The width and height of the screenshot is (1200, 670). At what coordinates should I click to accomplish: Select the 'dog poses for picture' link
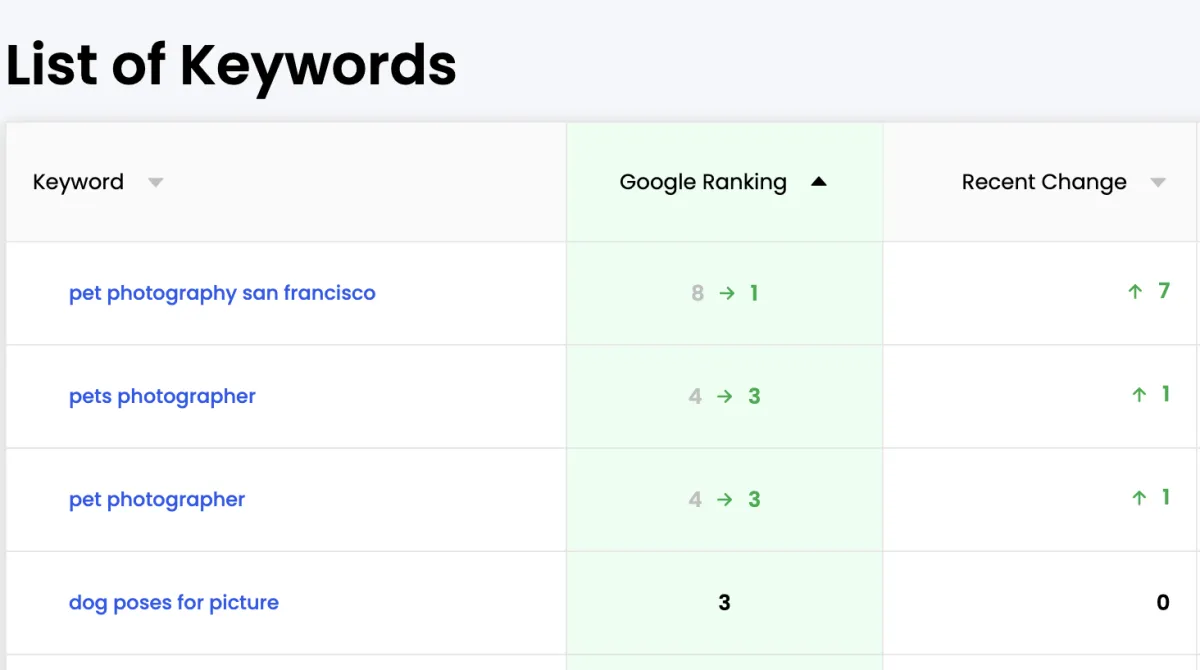point(174,602)
